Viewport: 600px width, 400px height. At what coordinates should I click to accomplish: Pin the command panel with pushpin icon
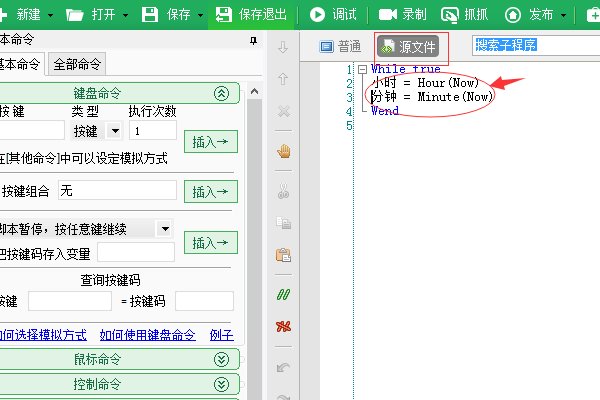[x=253, y=41]
